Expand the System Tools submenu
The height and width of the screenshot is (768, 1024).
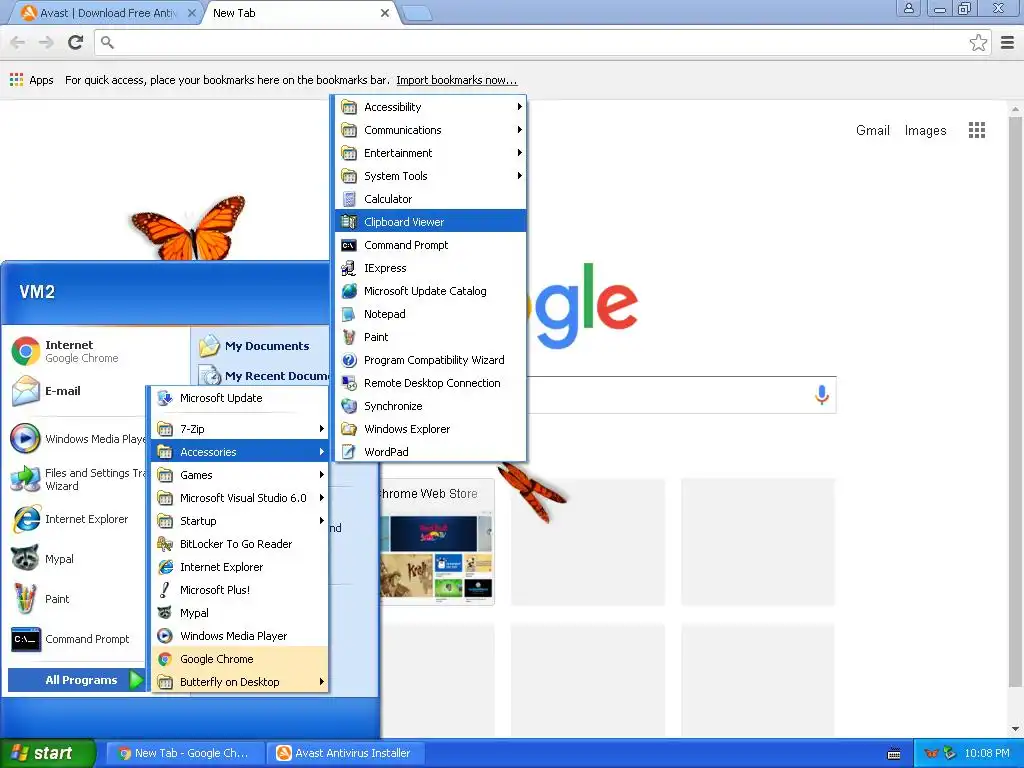[x=430, y=176]
